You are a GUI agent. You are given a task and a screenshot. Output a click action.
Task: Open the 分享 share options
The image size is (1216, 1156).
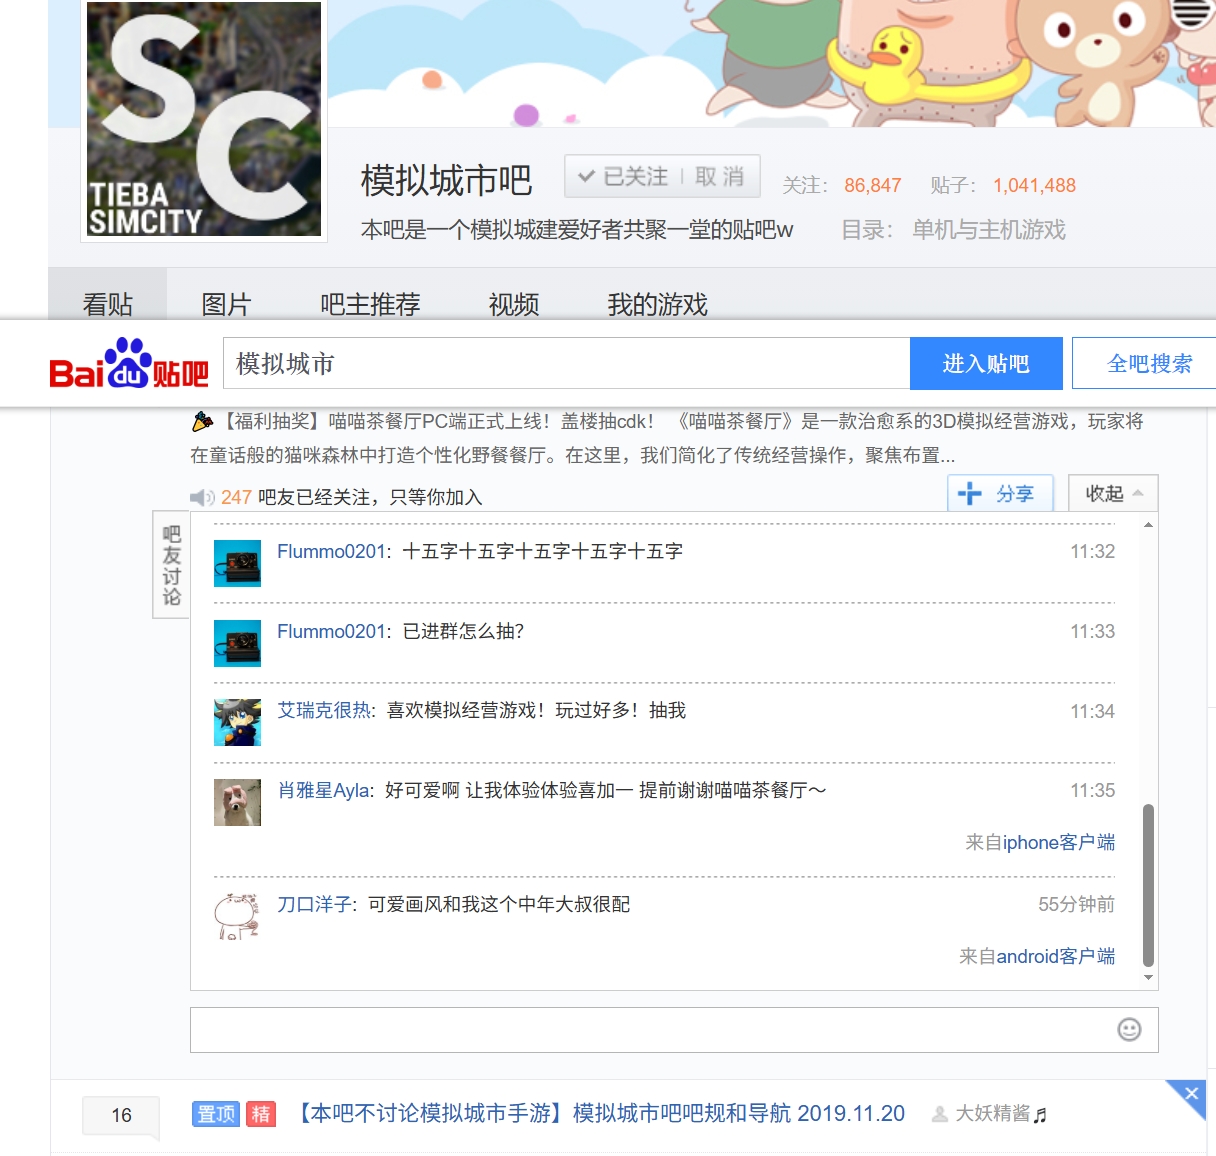pyautogui.click(x=1000, y=494)
